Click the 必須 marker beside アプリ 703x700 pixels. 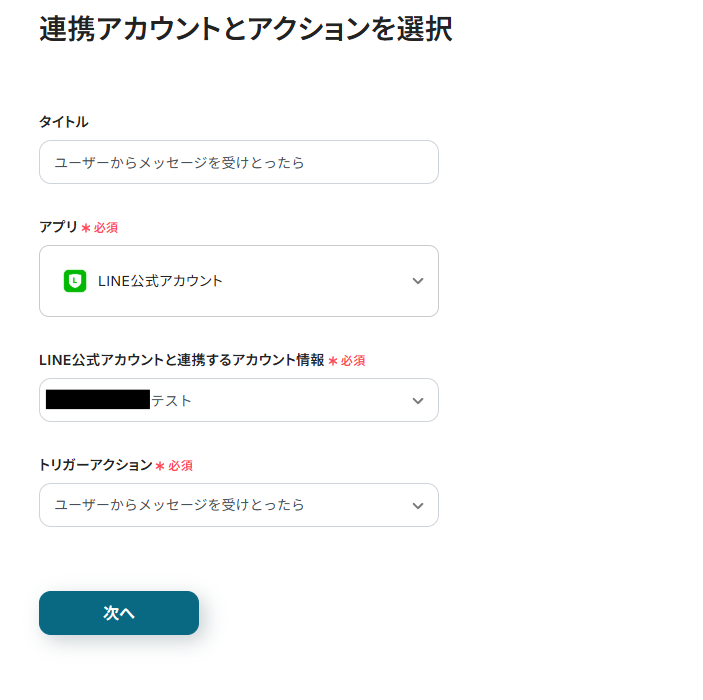pos(106,228)
